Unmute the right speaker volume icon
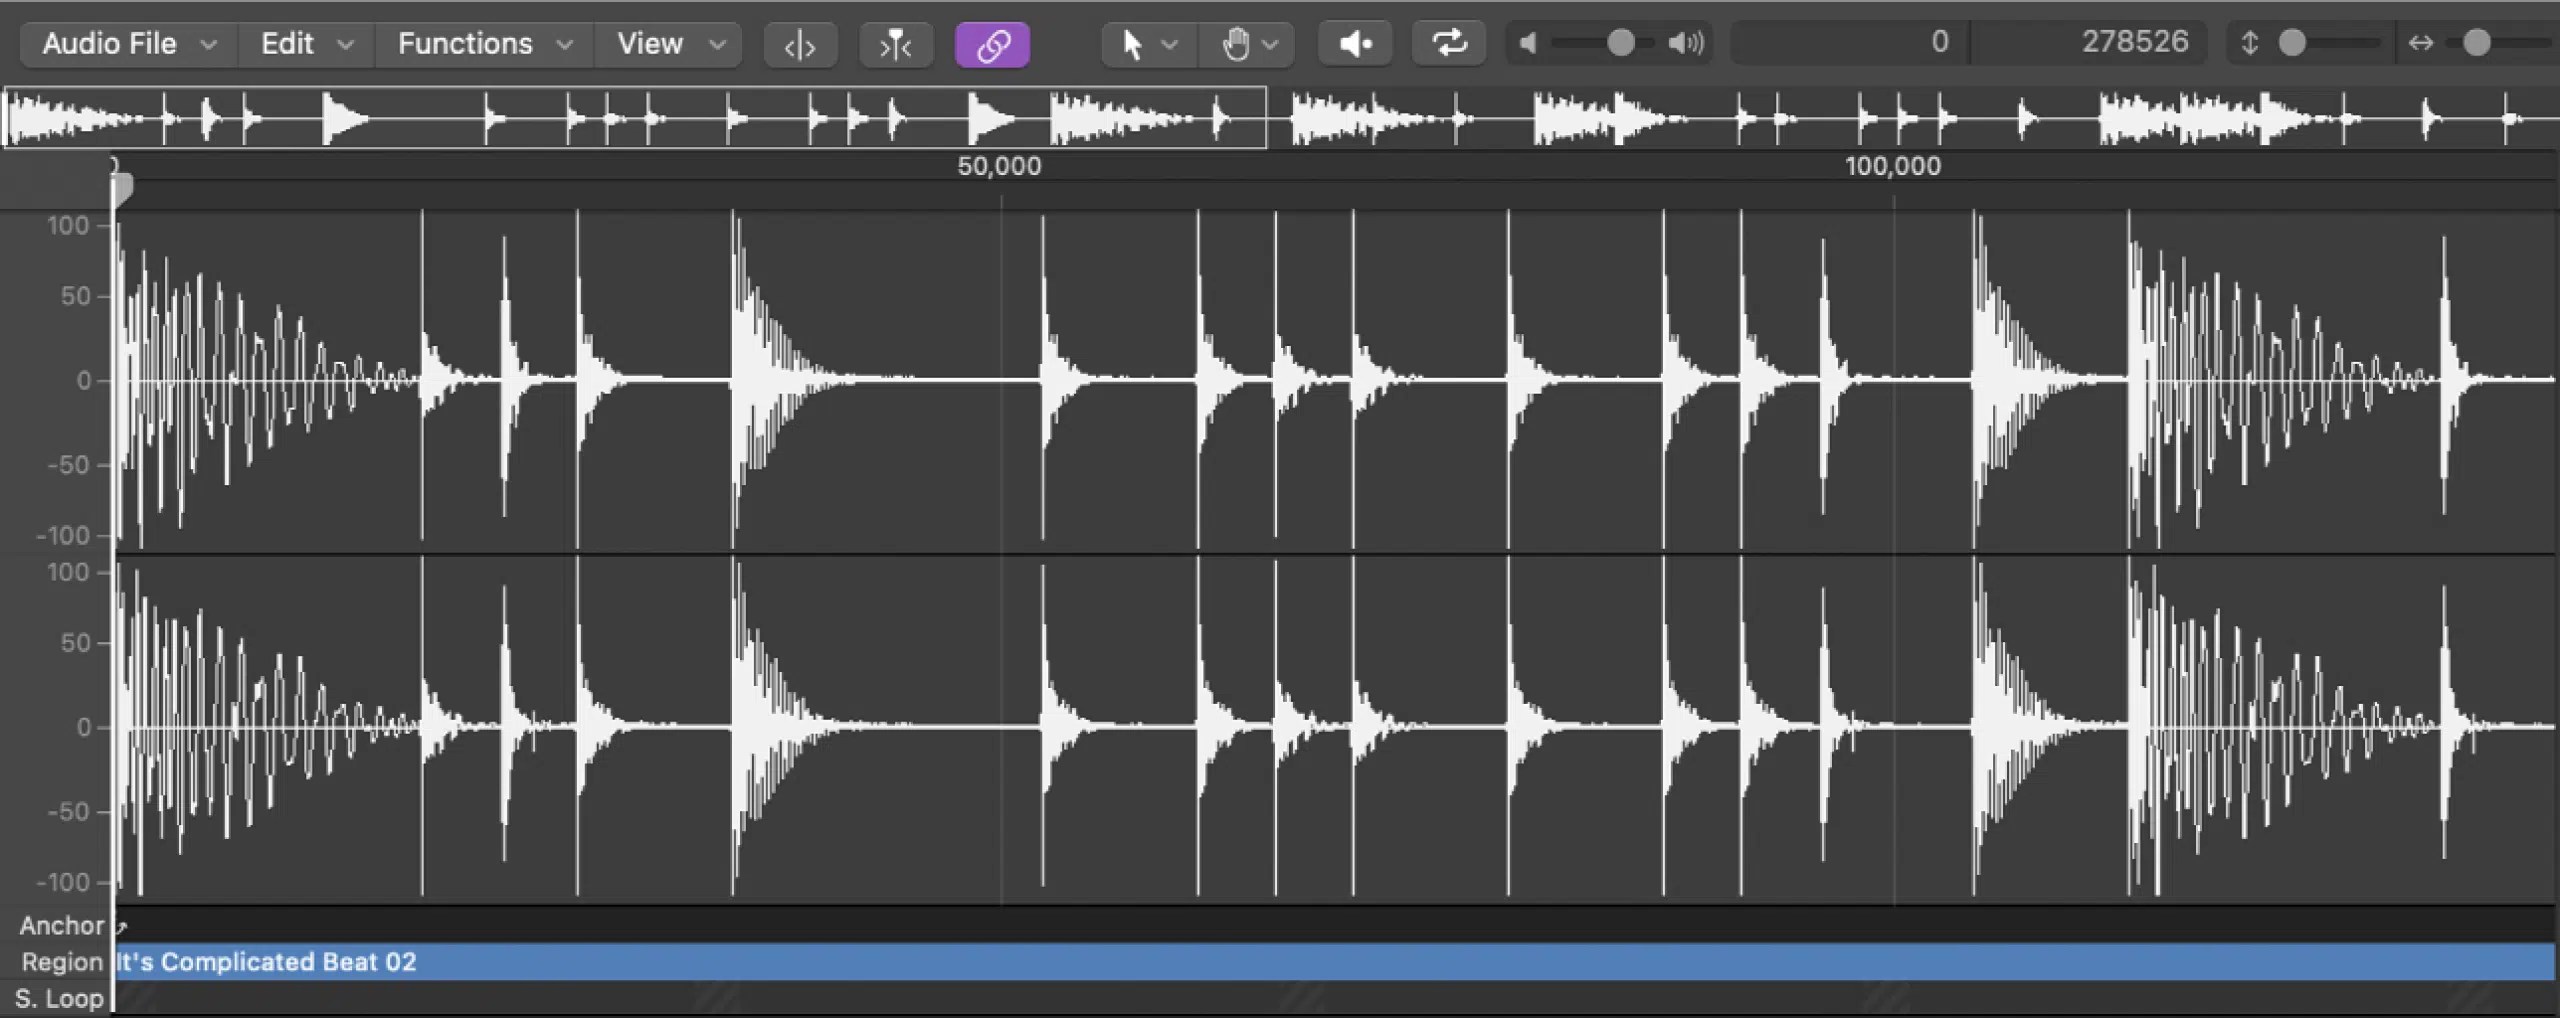Image resolution: width=2560 pixels, height=1018 pixels. (x=1685, y=43)
